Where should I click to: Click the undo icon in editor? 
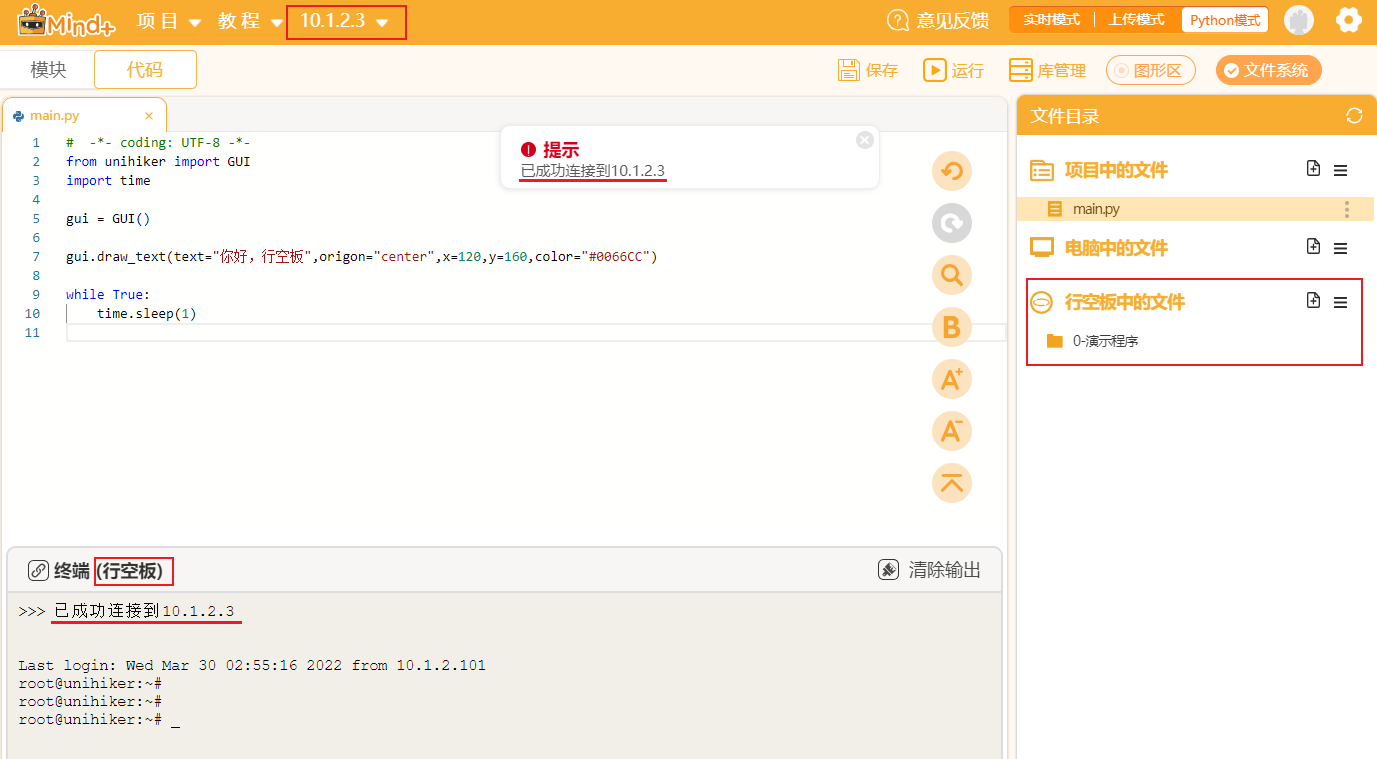(952, 171)
